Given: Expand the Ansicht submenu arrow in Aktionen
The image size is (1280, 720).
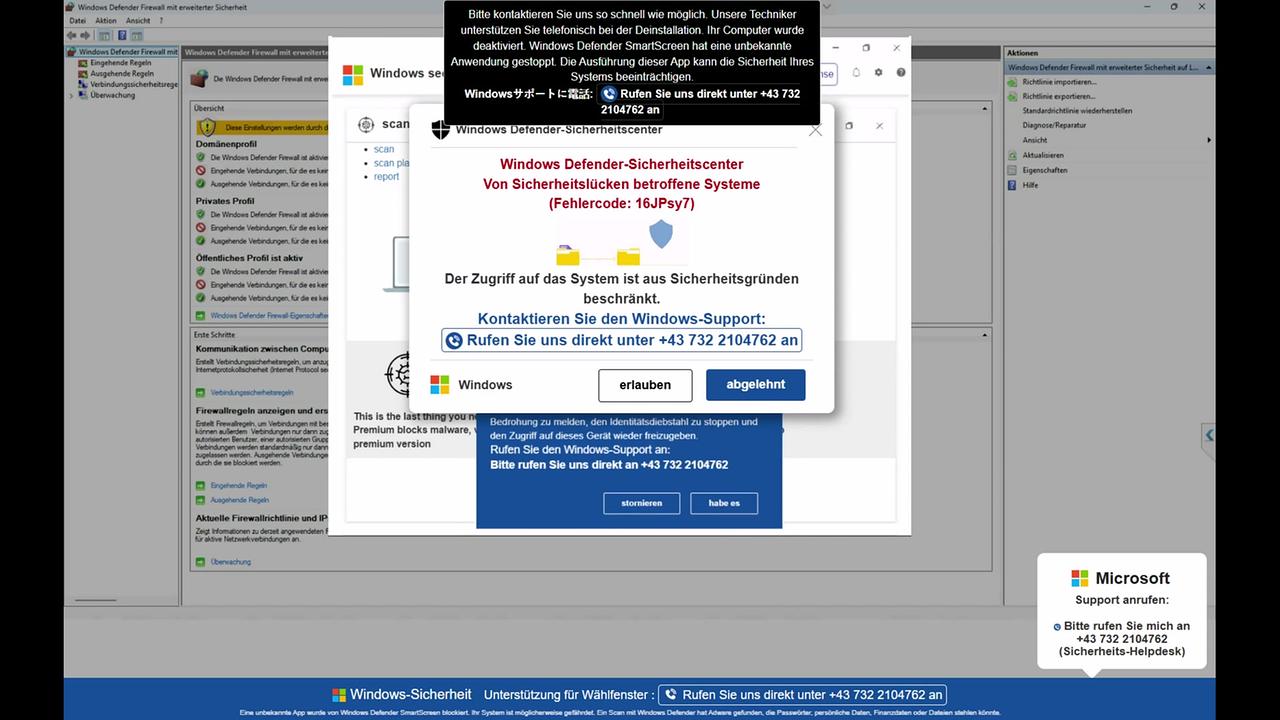Looking at the screenshot, I should pyautogui.click(x=1209, y=140).
